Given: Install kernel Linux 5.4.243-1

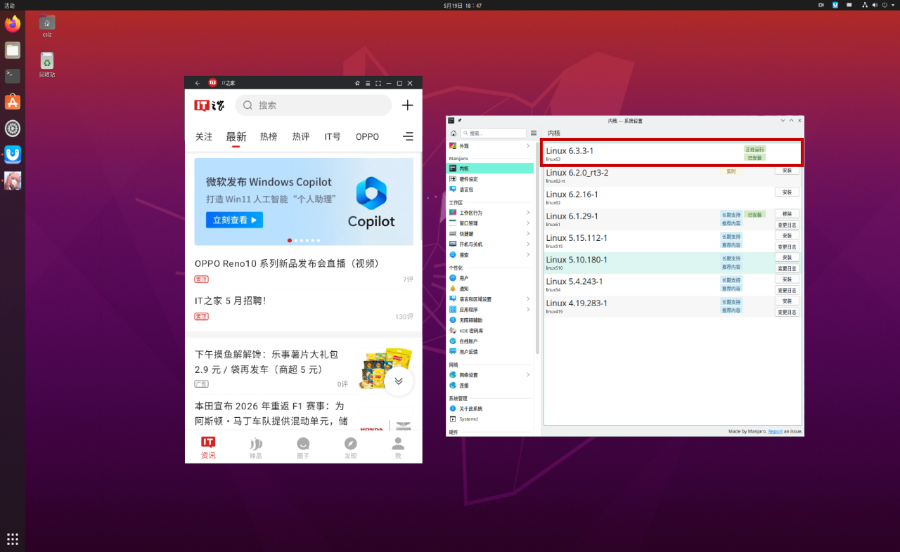Looking at the screenshot, I should (787, 279).
